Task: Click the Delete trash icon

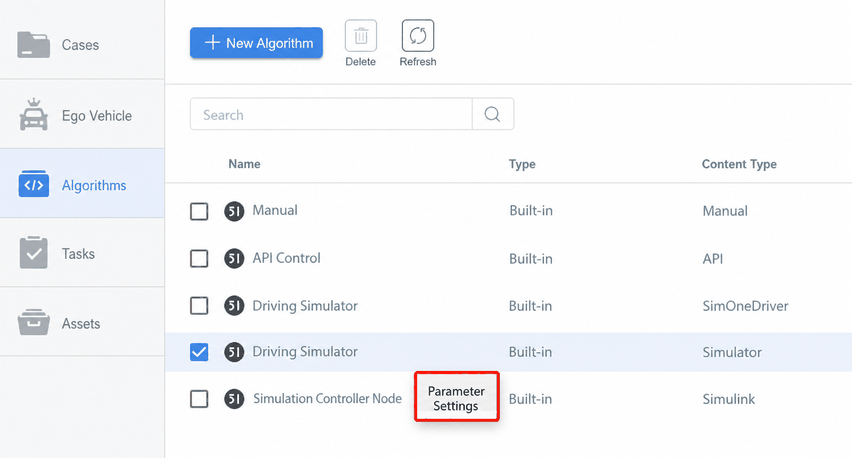Action: (x=361, y=36)
